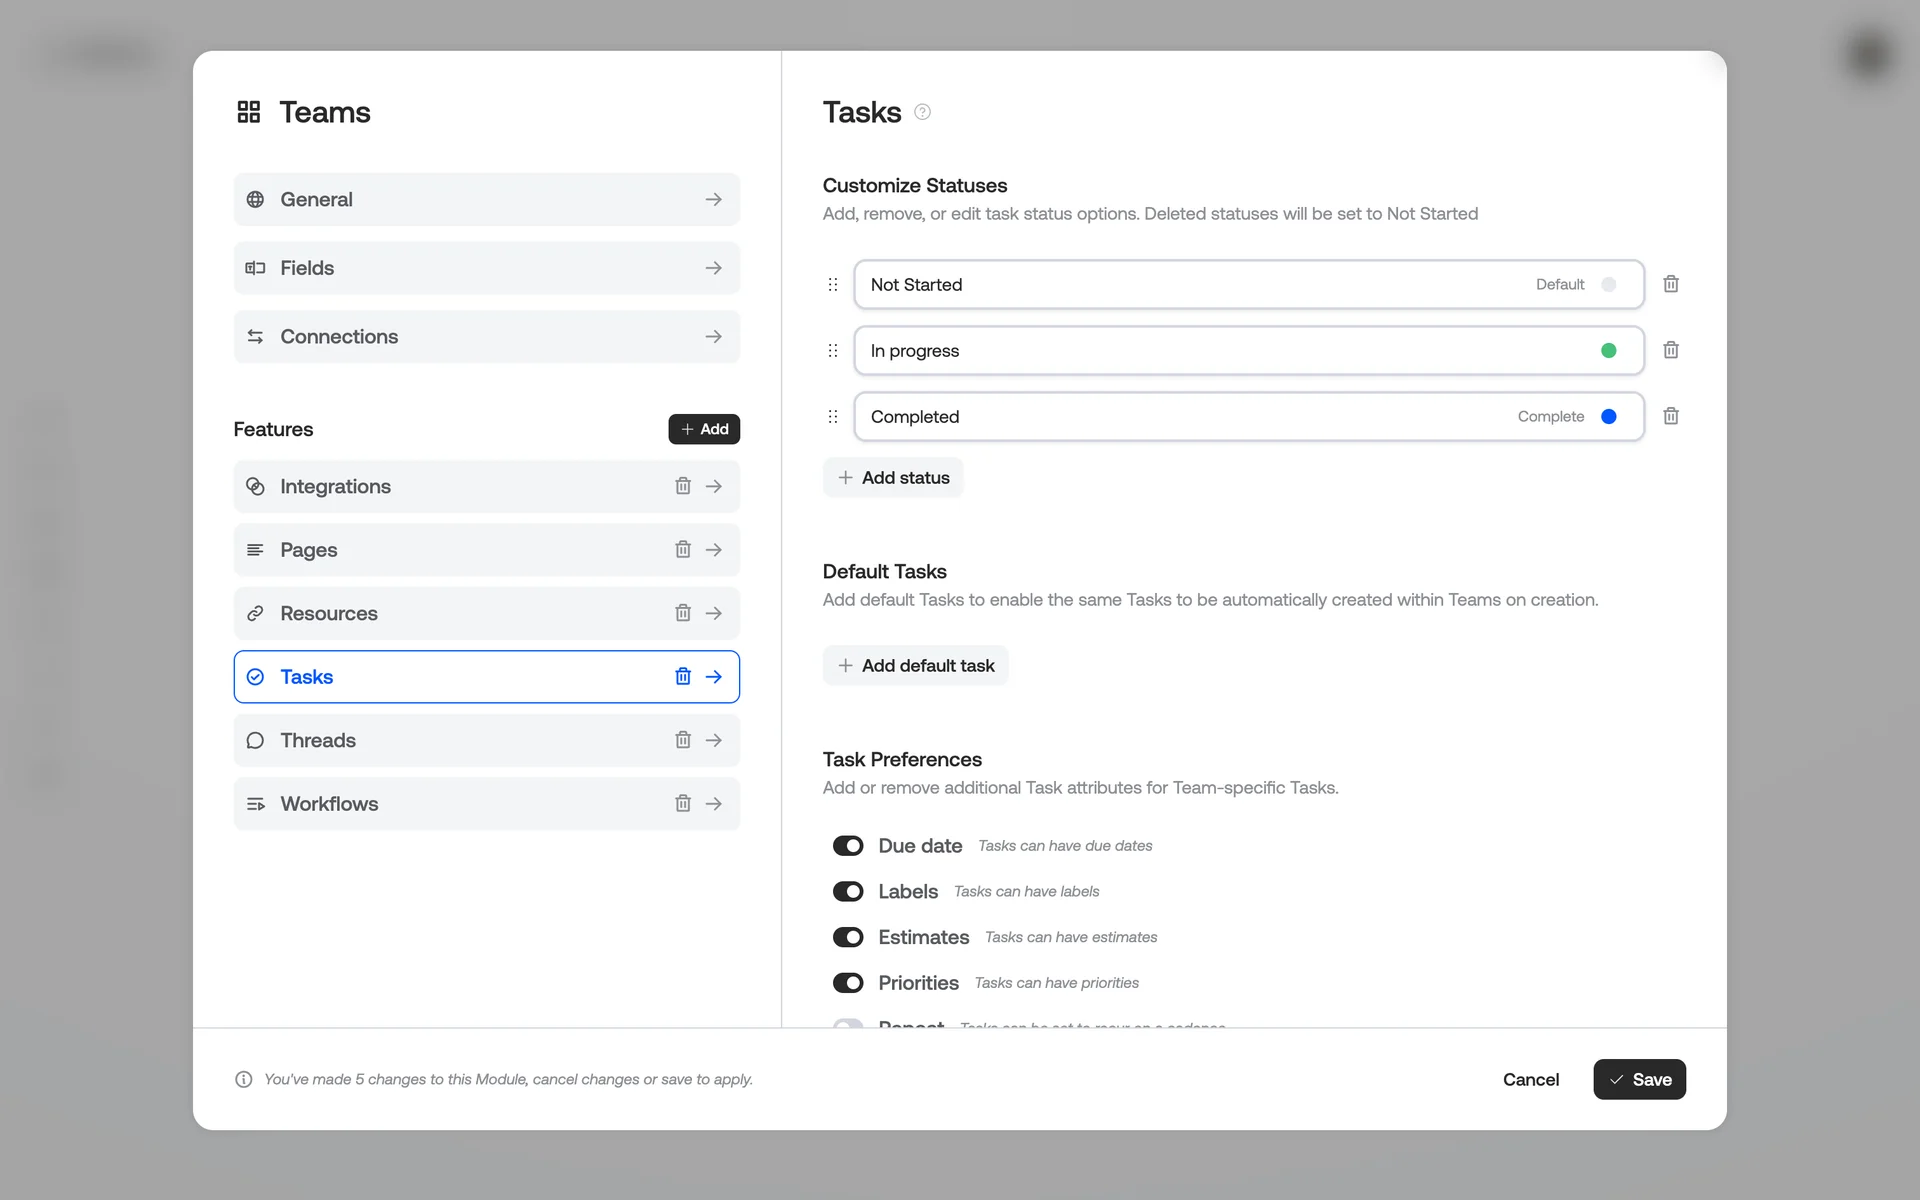Open the Pages feature arrow
Viewport: 1920px width, 1200px height.
713,550
